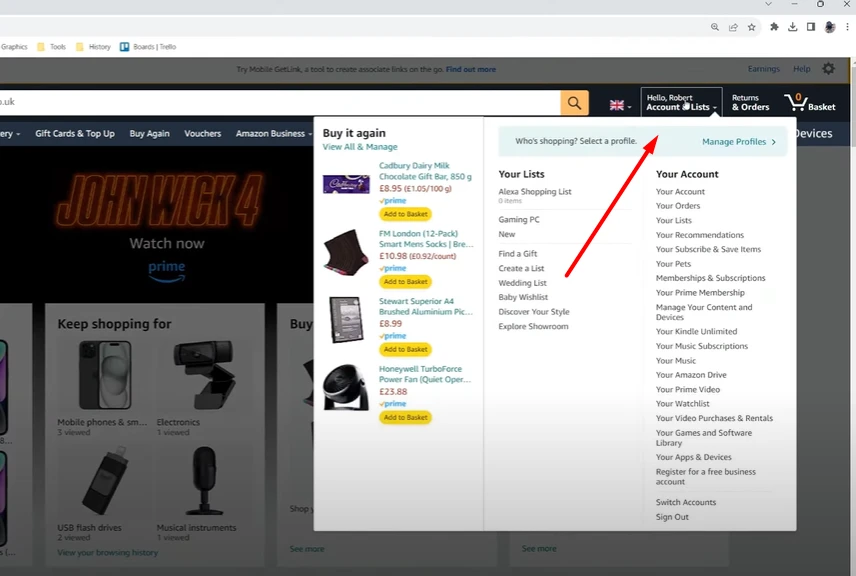This screenshot has width=856, height=576.
Task: Open the Buy Again nav item
Action: pyautogui.click(x=150, y=133)
